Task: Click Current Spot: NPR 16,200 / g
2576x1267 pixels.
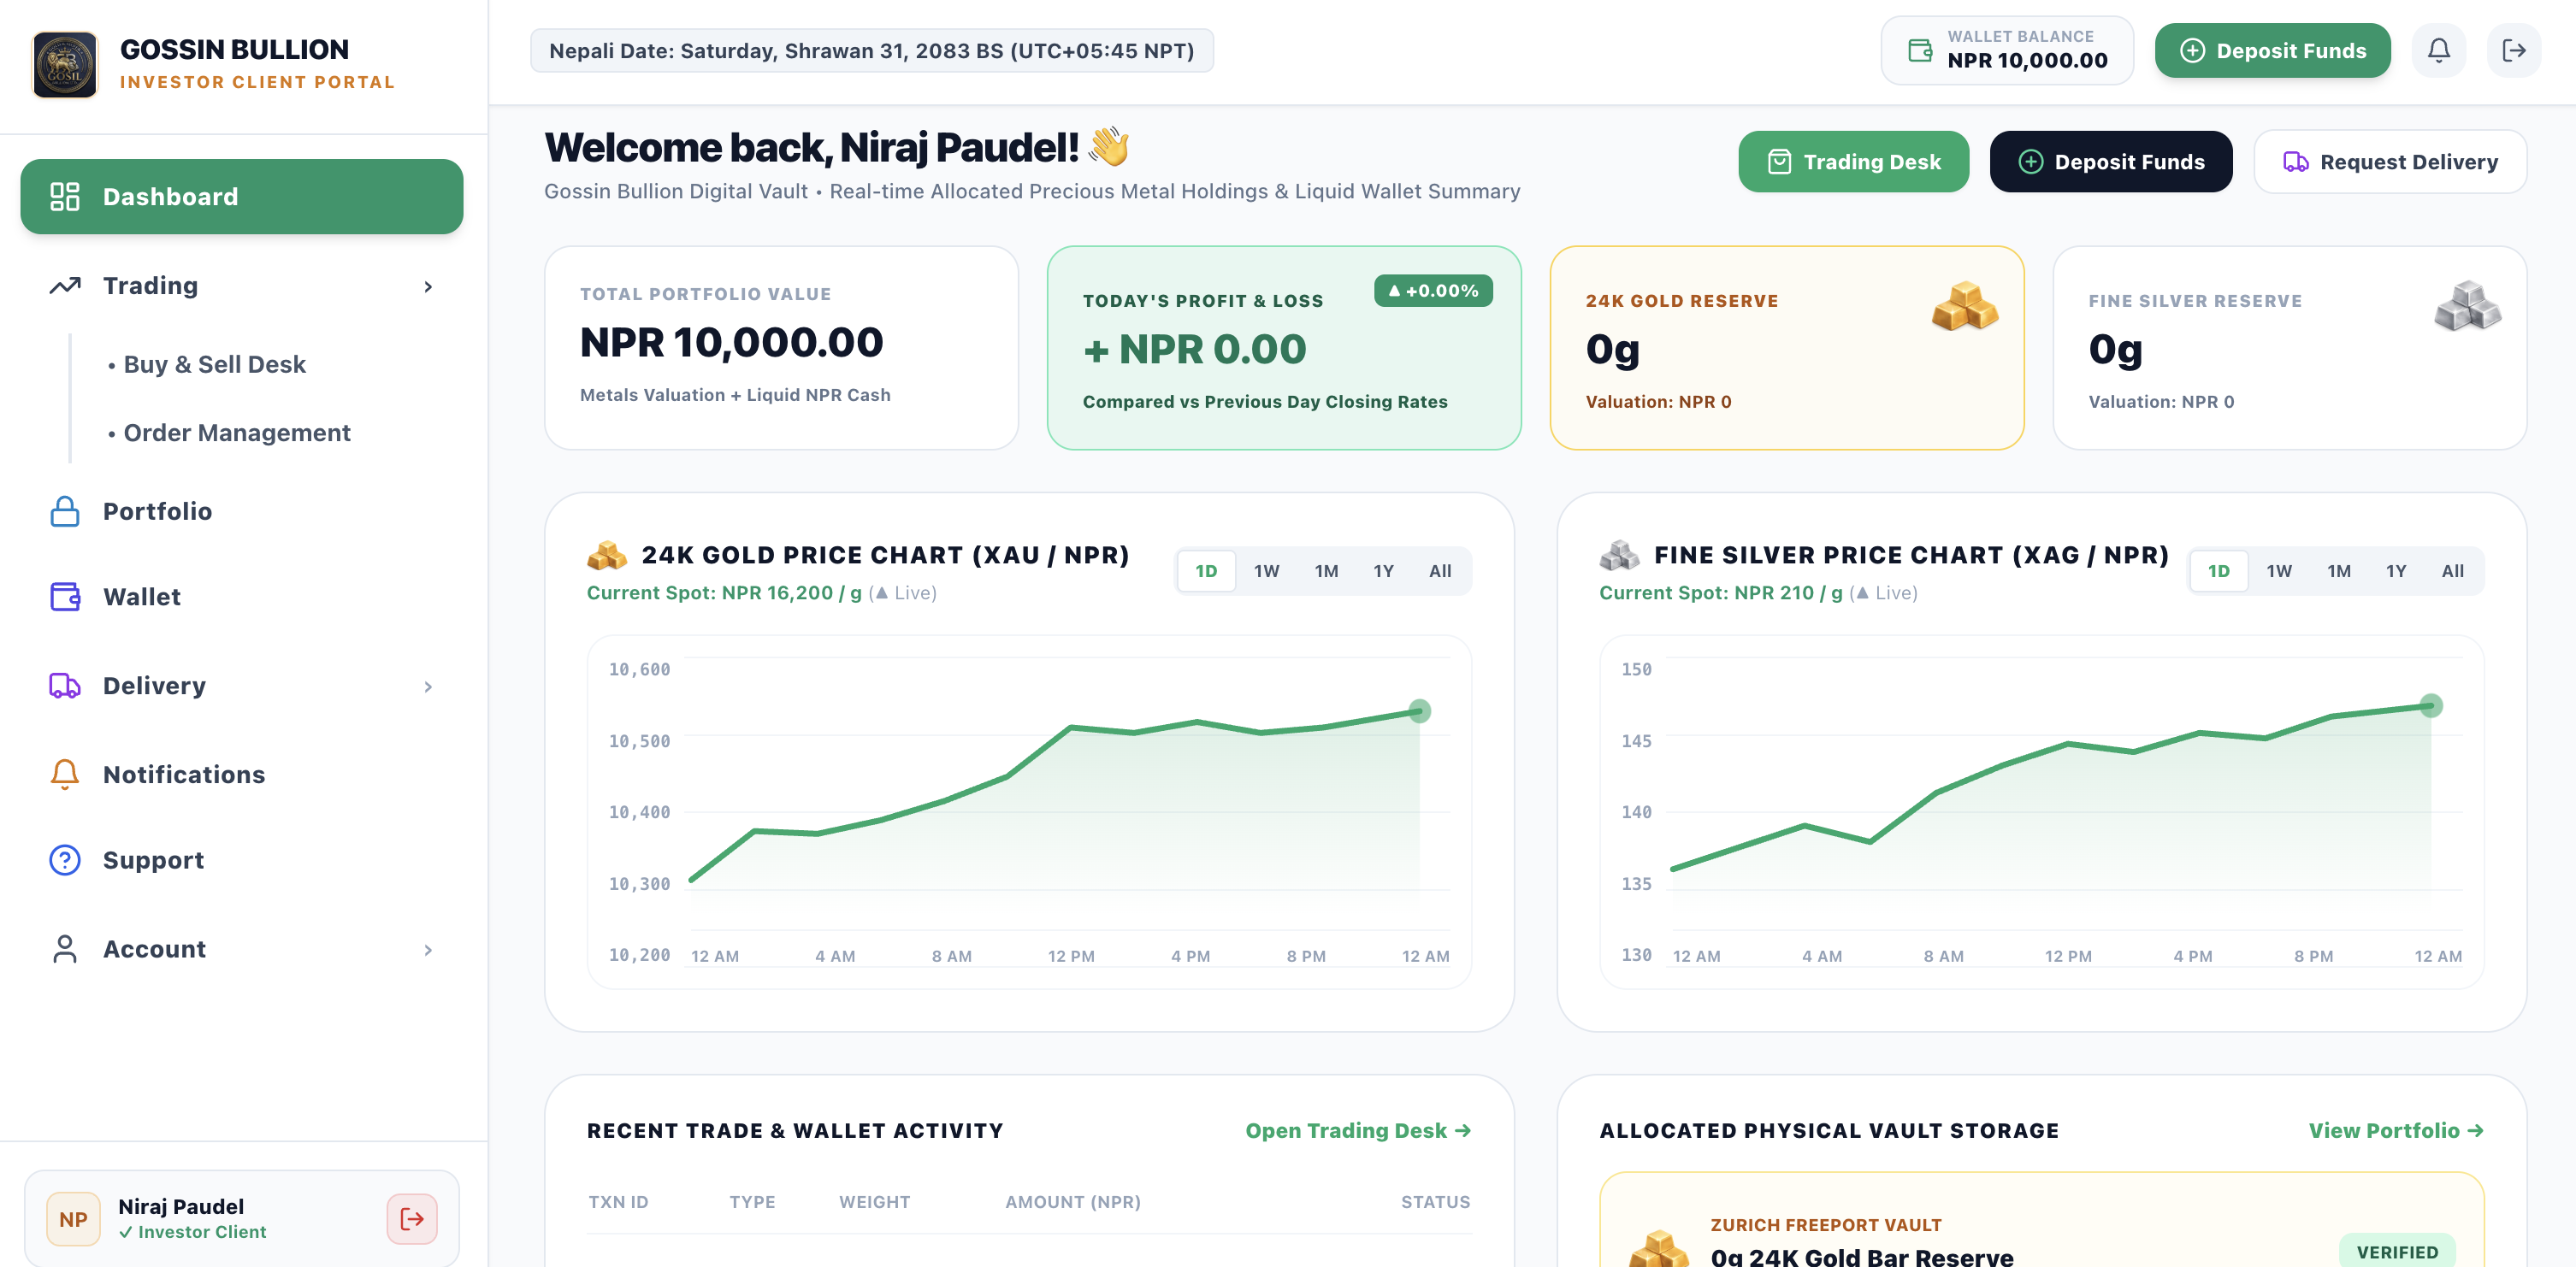Action: 724,593
